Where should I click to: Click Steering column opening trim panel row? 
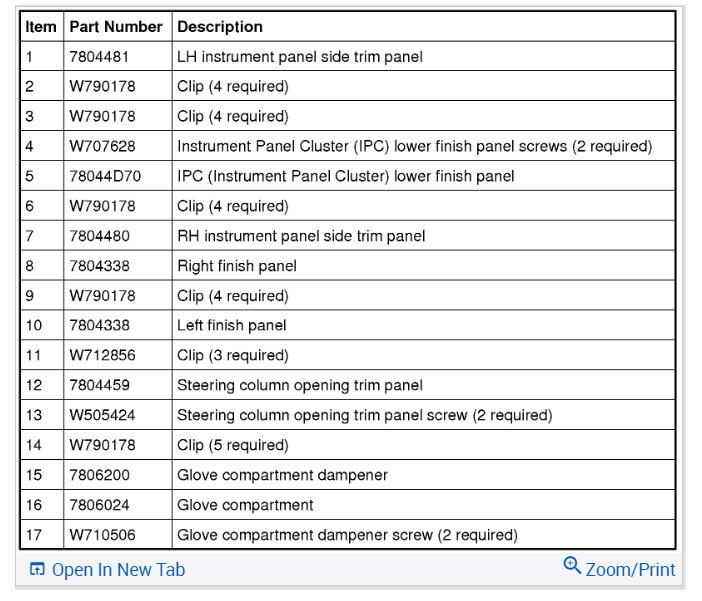coord(300,385)
